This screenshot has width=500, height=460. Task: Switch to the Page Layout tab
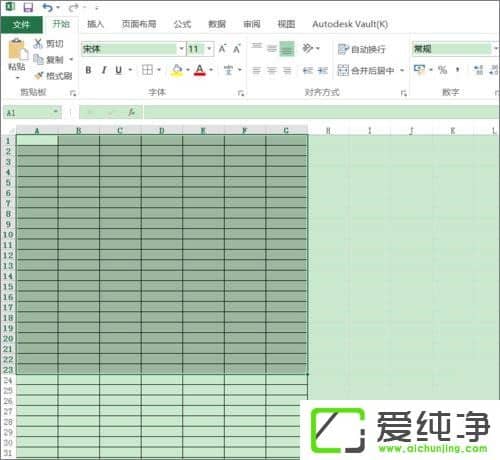(139, 24)
